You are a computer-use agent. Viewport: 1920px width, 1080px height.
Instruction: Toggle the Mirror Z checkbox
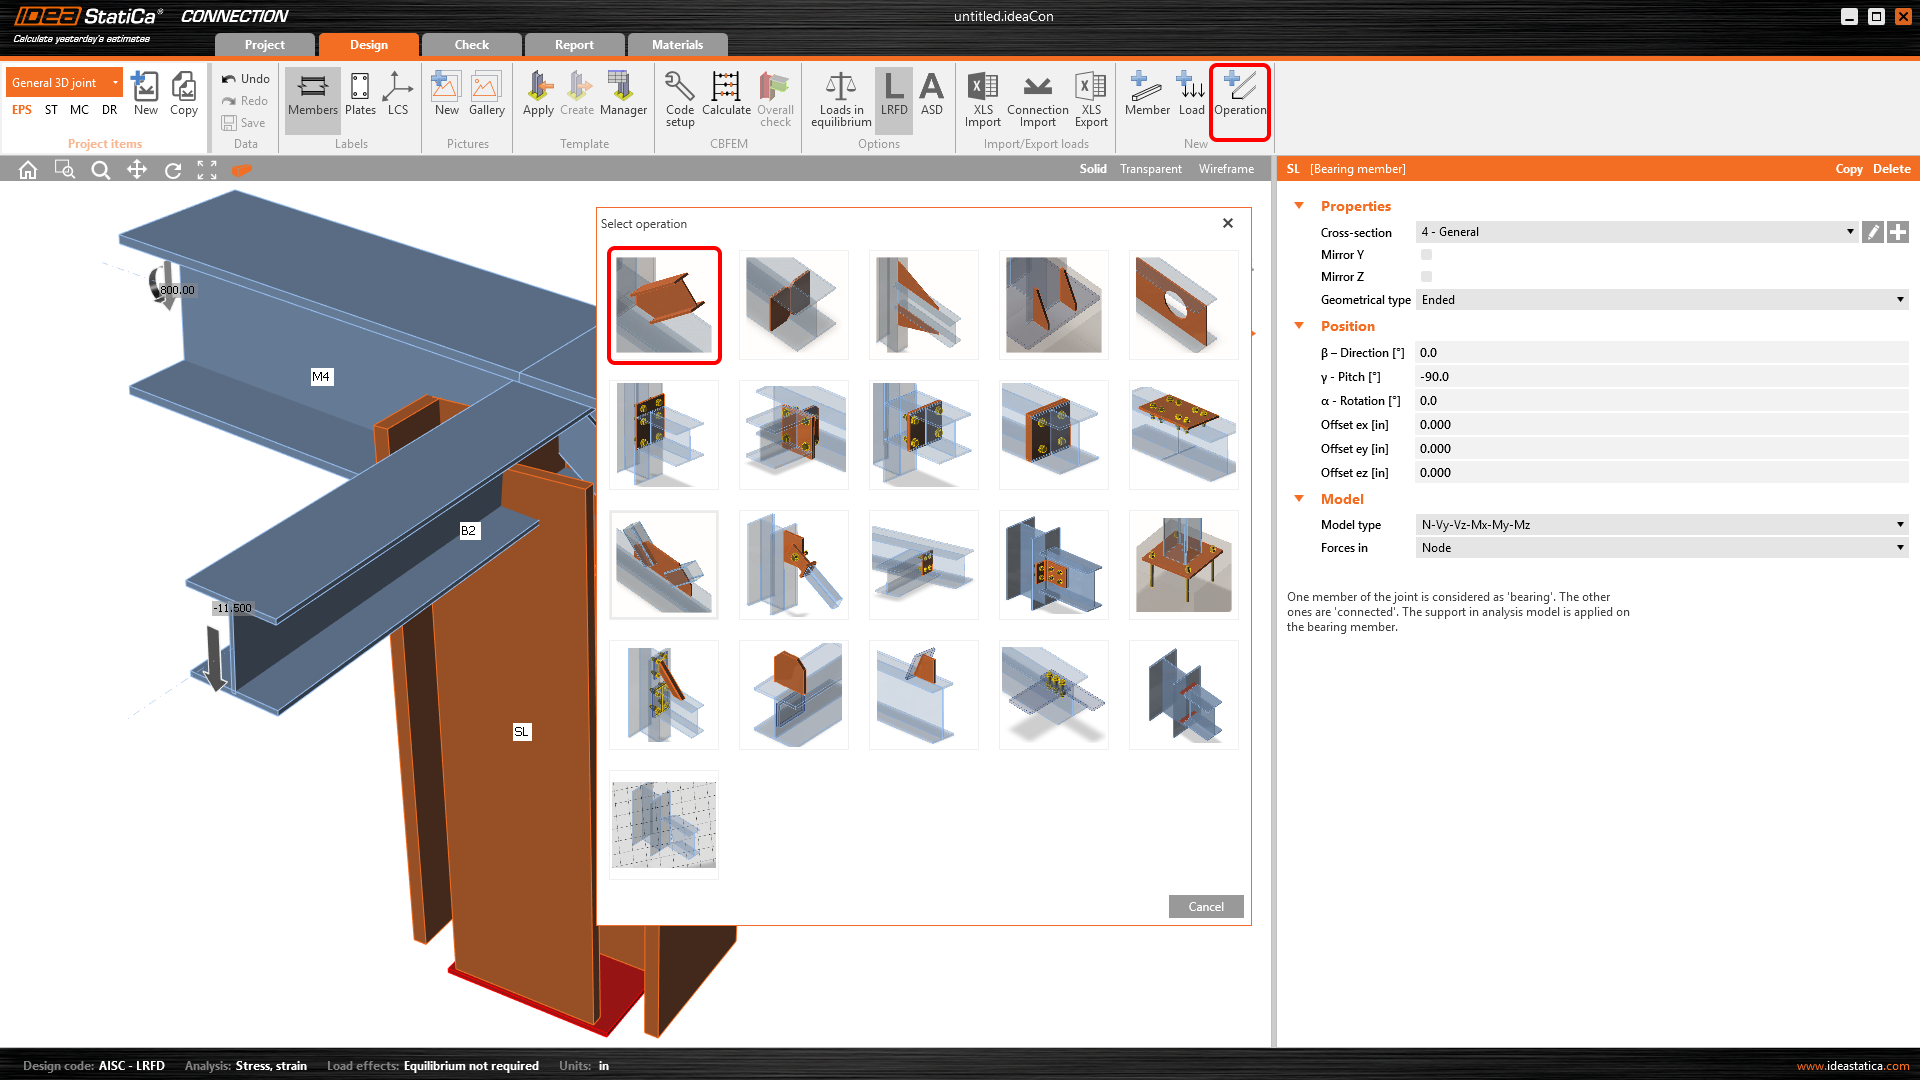point(1427,277)
